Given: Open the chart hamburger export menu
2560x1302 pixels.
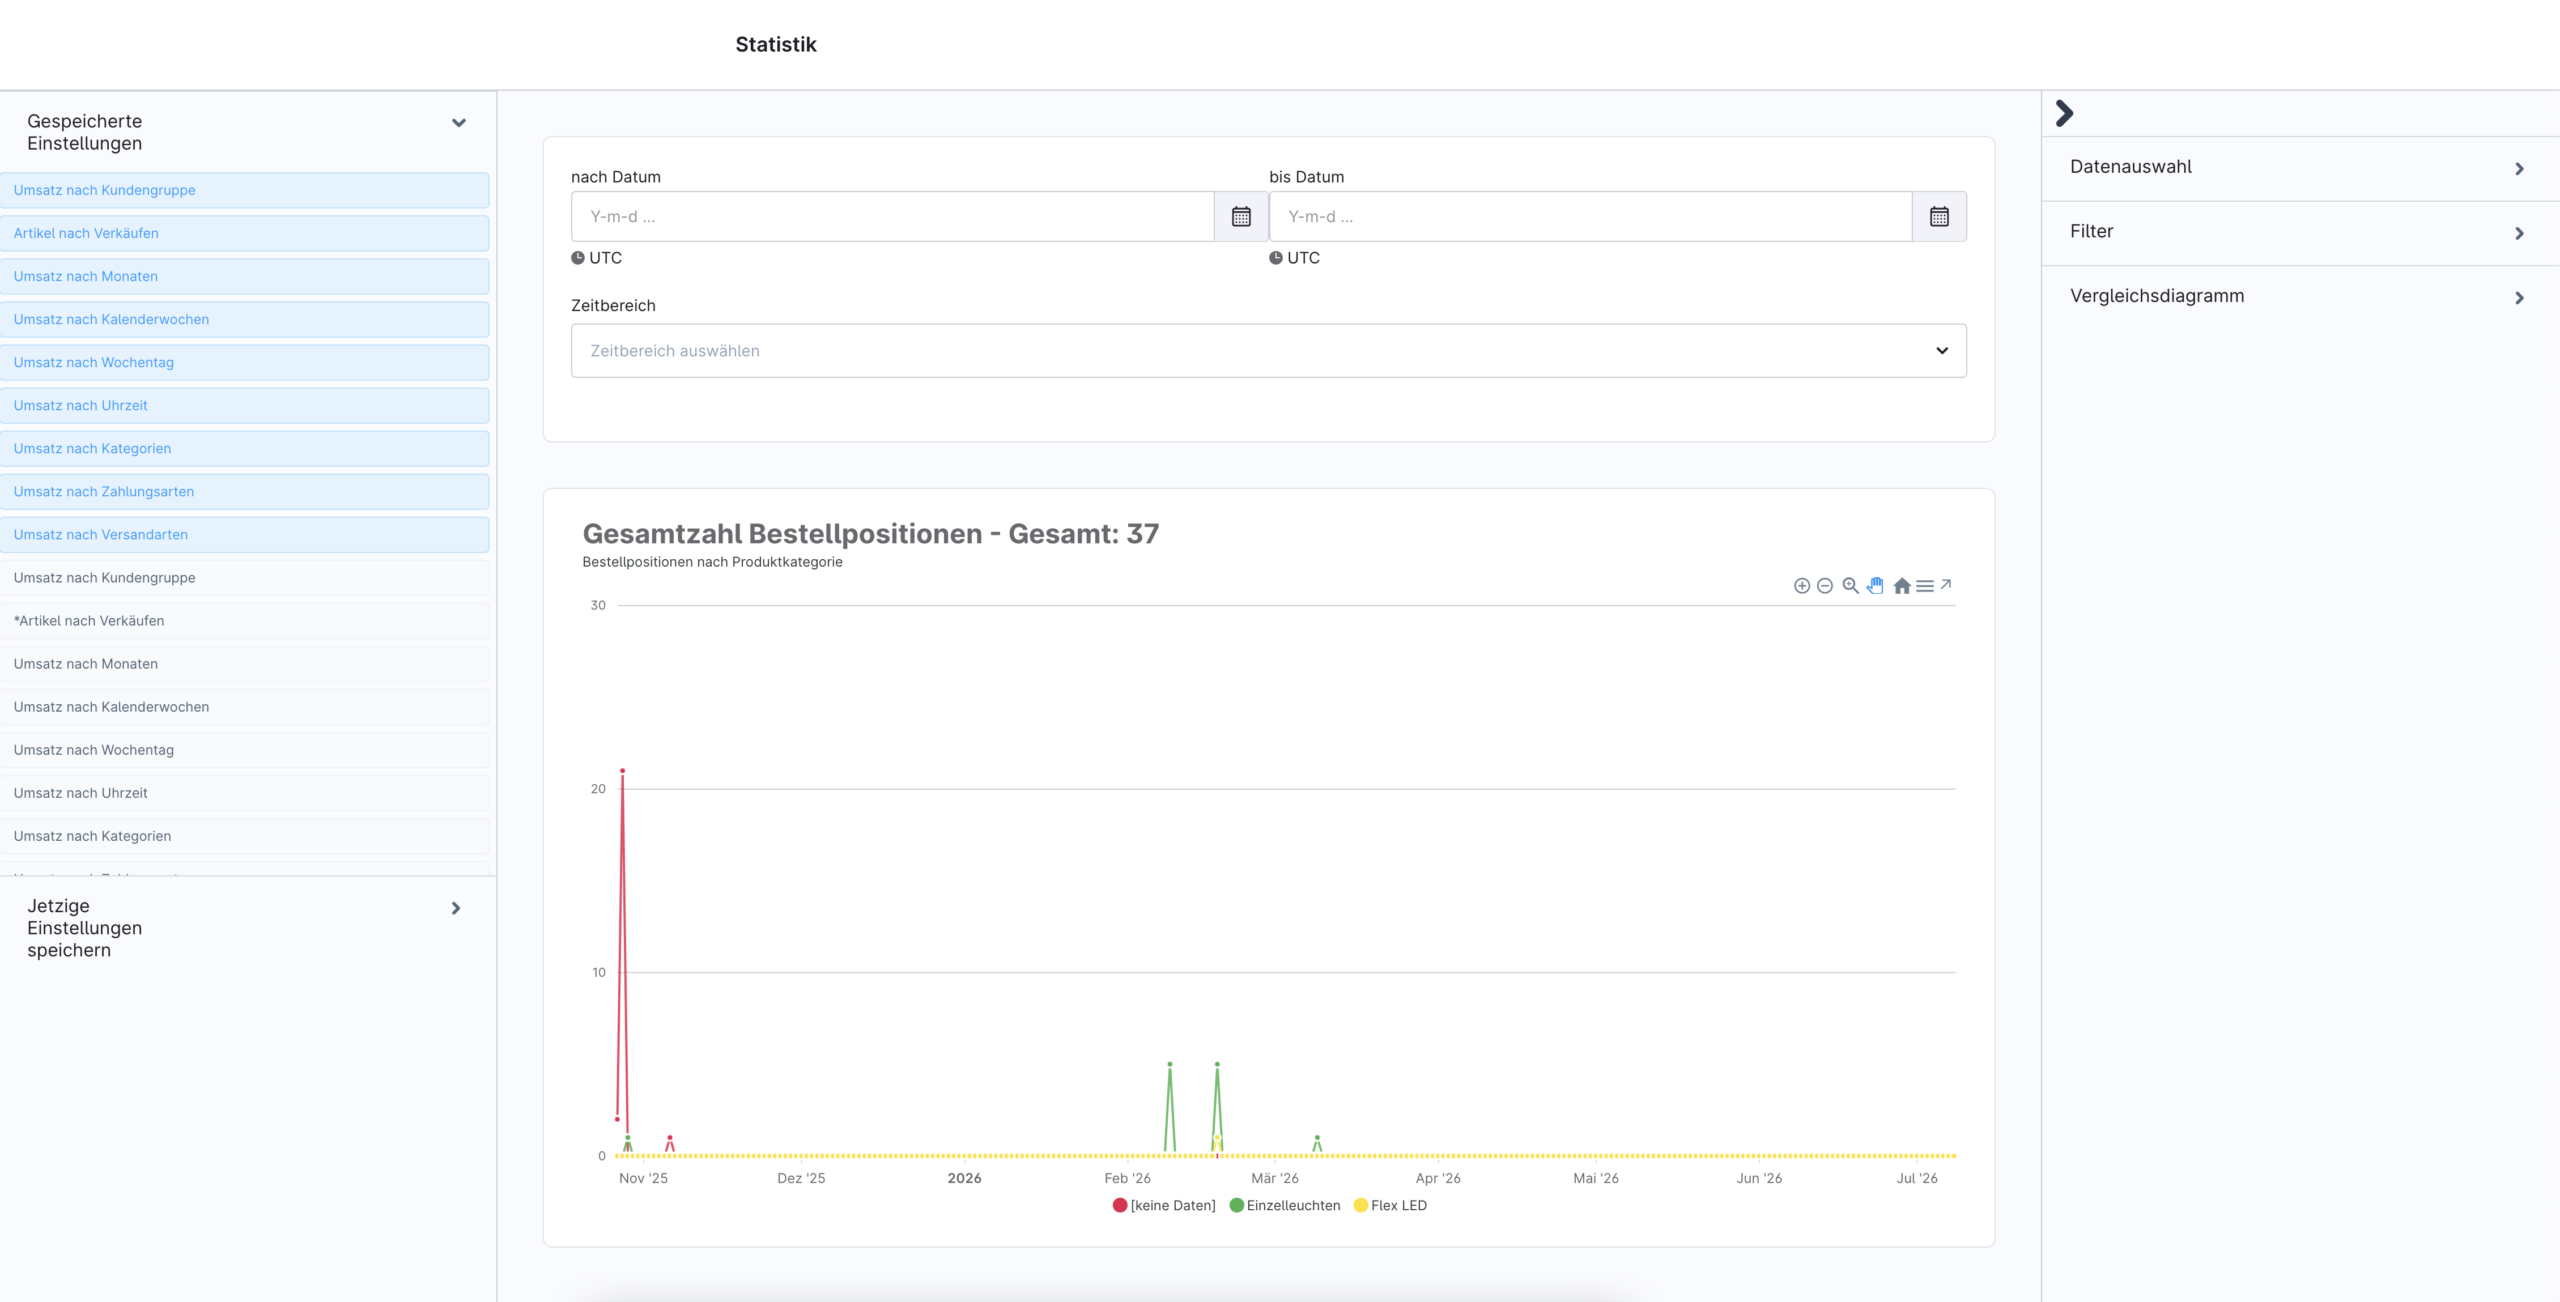Looking at the screenshot, I should pyautogui.click(x=1925, y=586).
